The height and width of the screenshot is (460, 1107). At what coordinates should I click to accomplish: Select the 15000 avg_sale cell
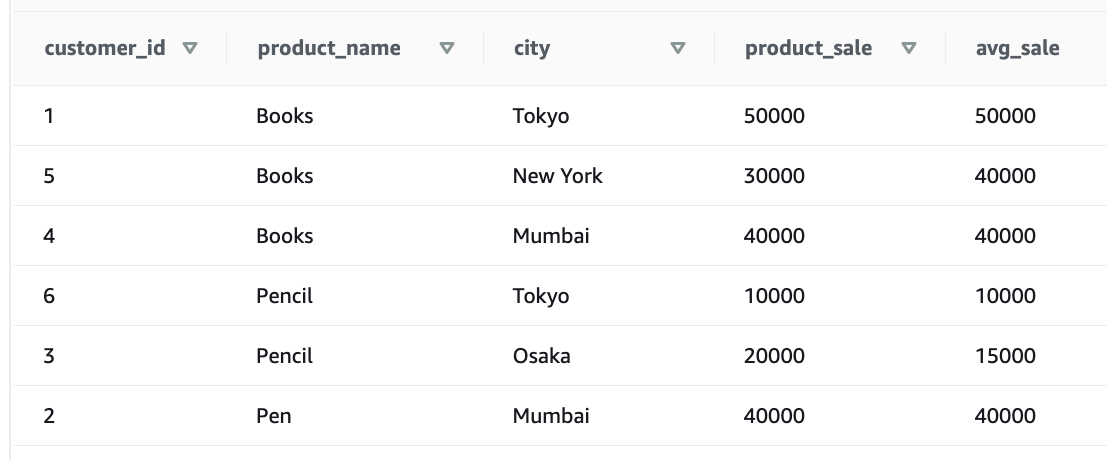click(1005, 356)
